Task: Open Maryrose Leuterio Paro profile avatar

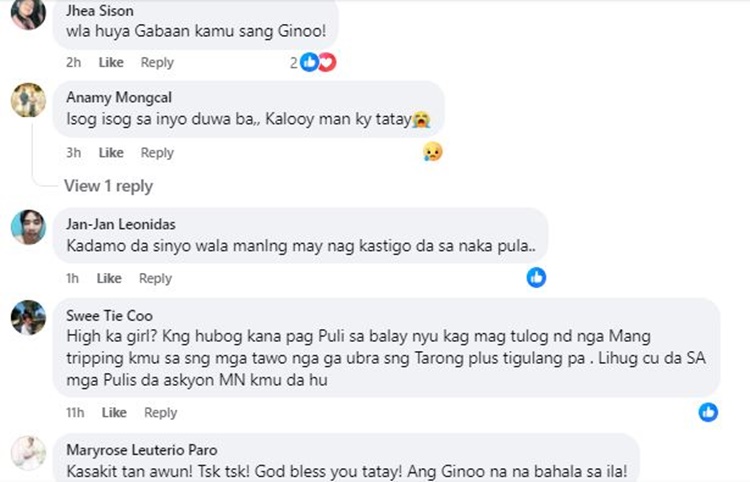Action: 28,453
